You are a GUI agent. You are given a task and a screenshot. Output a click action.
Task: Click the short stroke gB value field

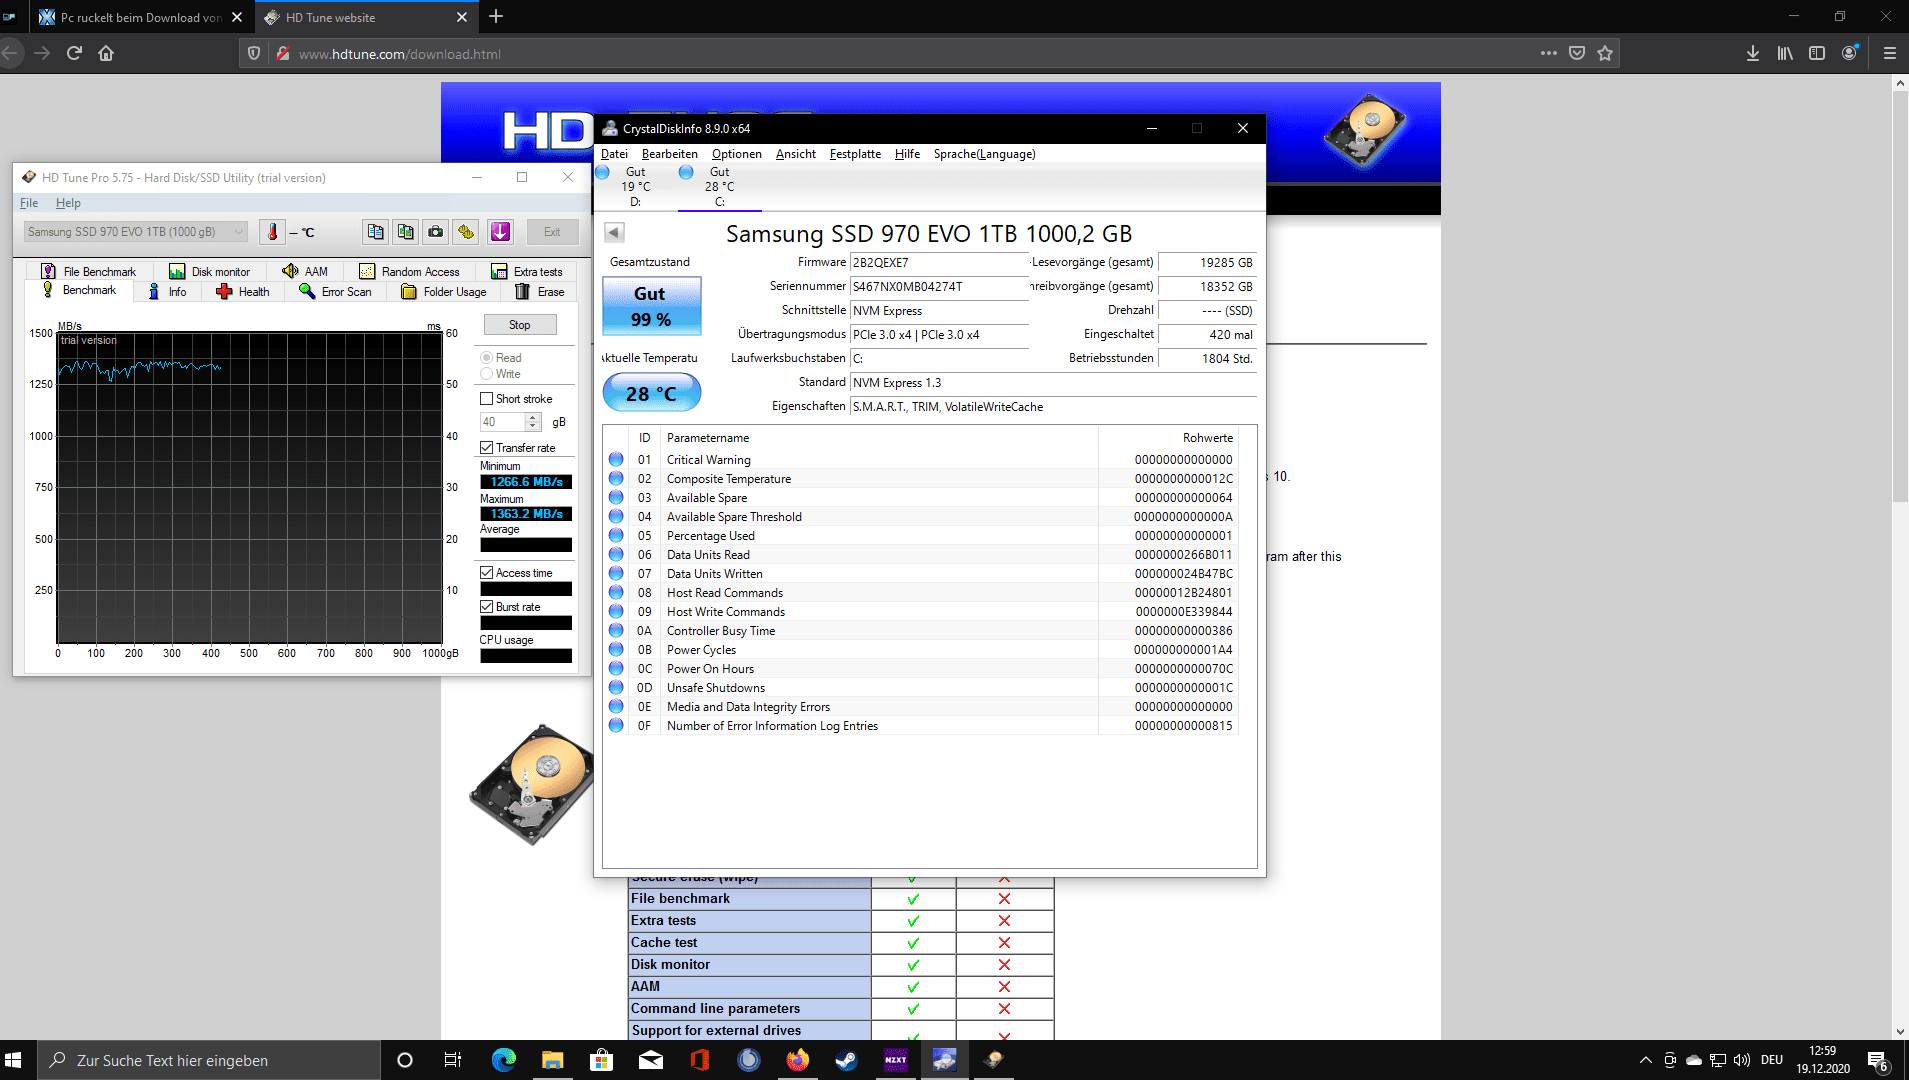click(x=502, y=422)
